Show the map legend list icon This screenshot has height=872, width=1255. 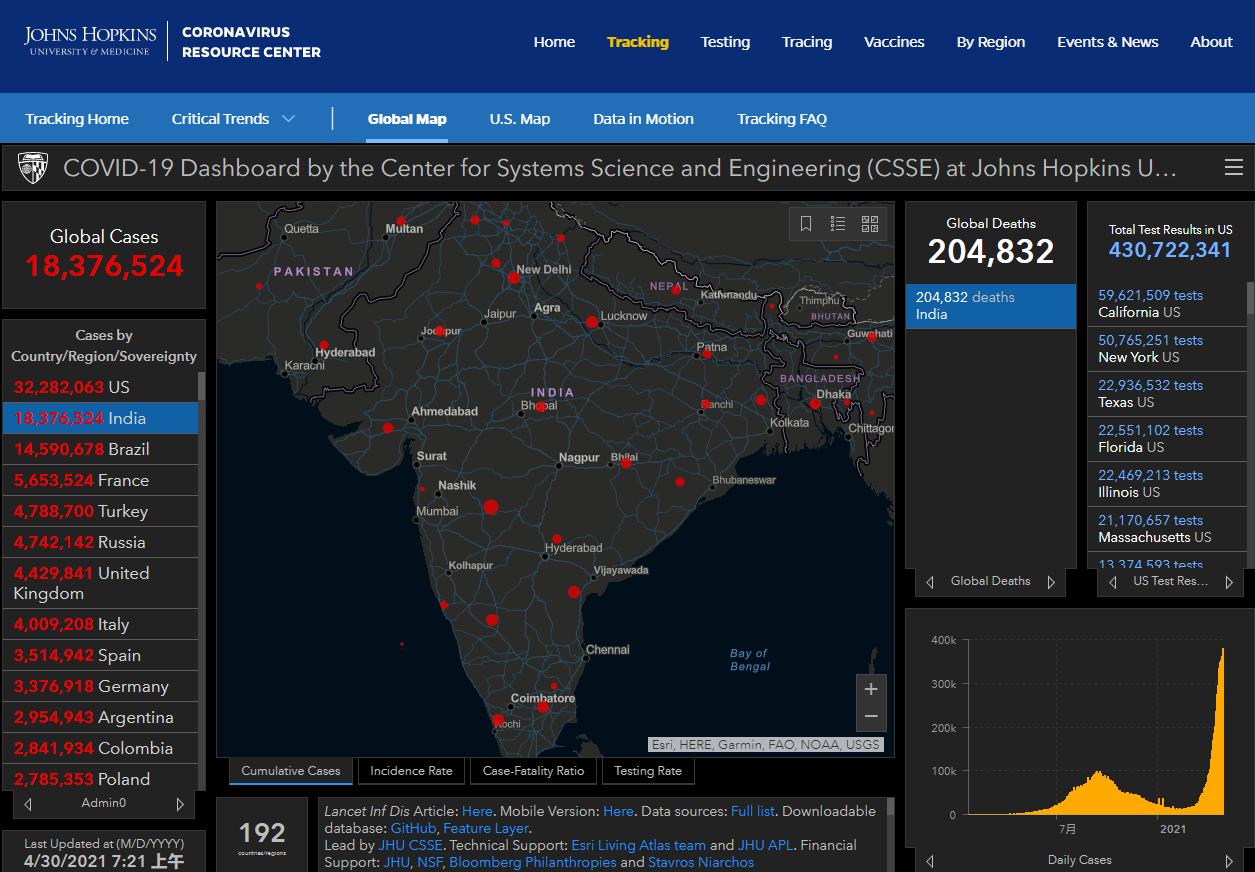click(x=838, y=224)
